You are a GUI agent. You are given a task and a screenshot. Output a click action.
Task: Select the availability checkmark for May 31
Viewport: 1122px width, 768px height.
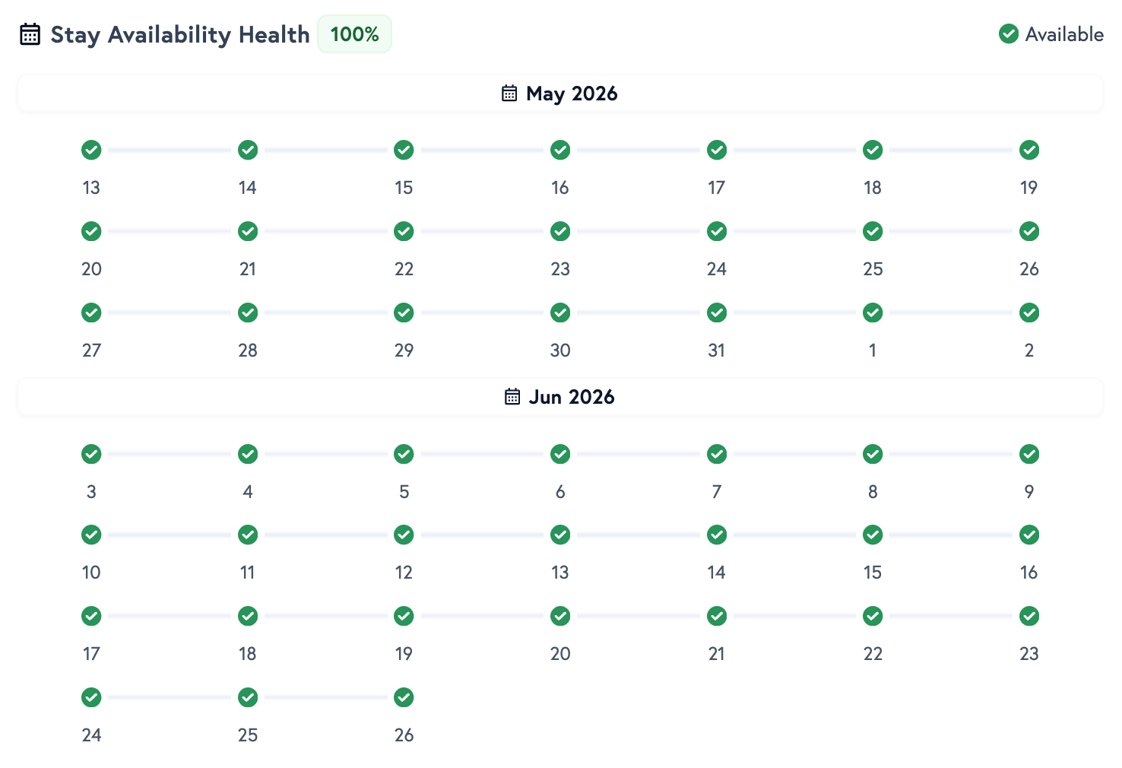click(716, 312)
